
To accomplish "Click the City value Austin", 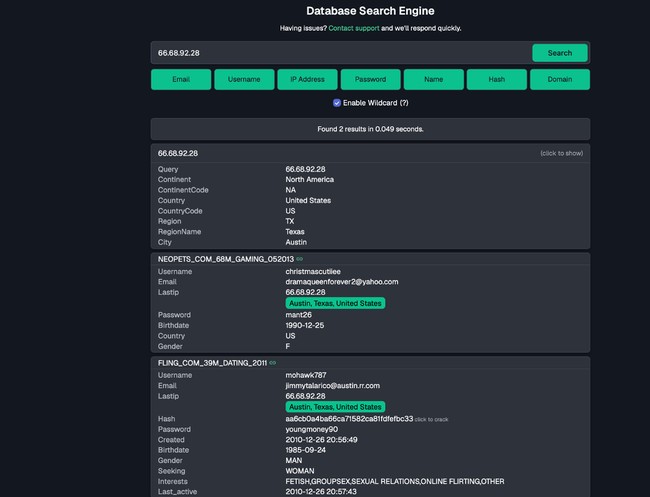I will (296, 242).
